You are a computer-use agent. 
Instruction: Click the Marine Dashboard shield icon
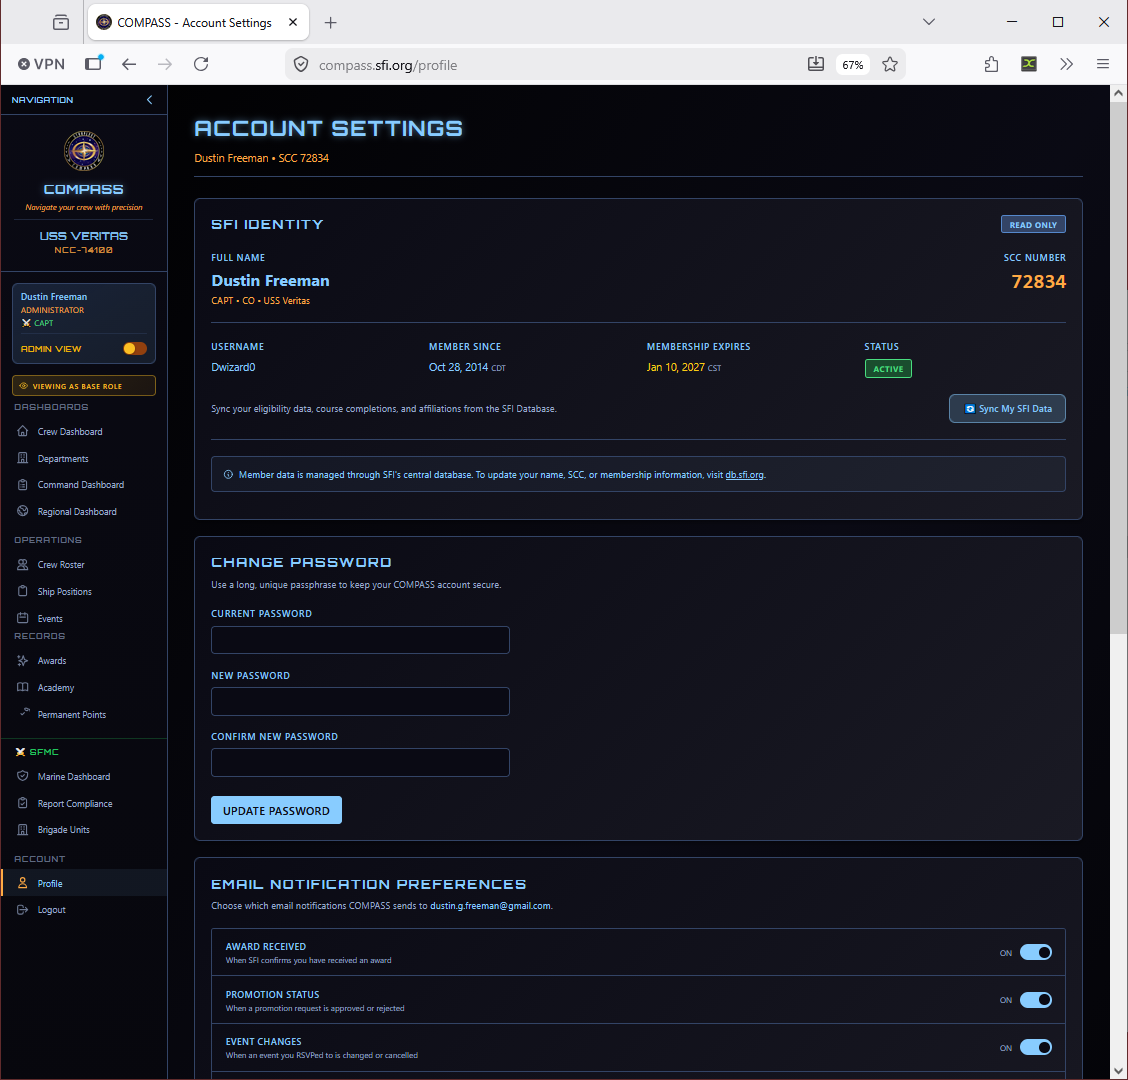click(x=23, y=776)
